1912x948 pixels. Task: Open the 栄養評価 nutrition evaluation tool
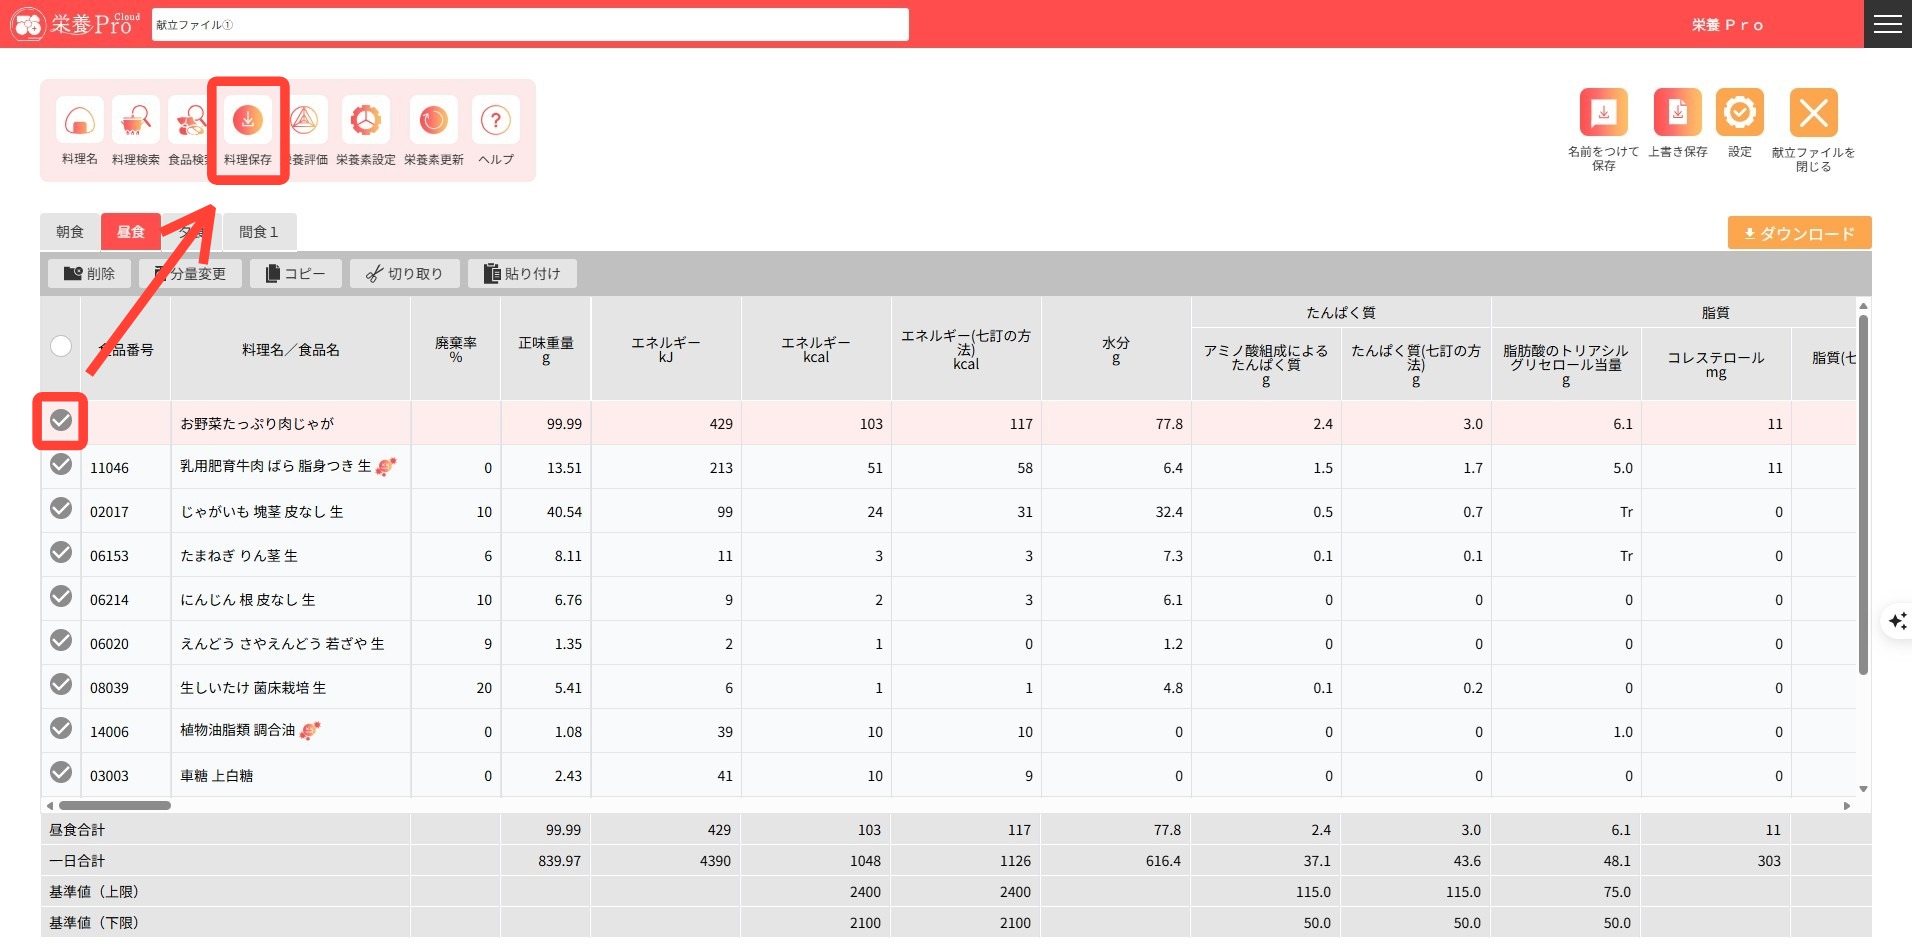point(306,121)
